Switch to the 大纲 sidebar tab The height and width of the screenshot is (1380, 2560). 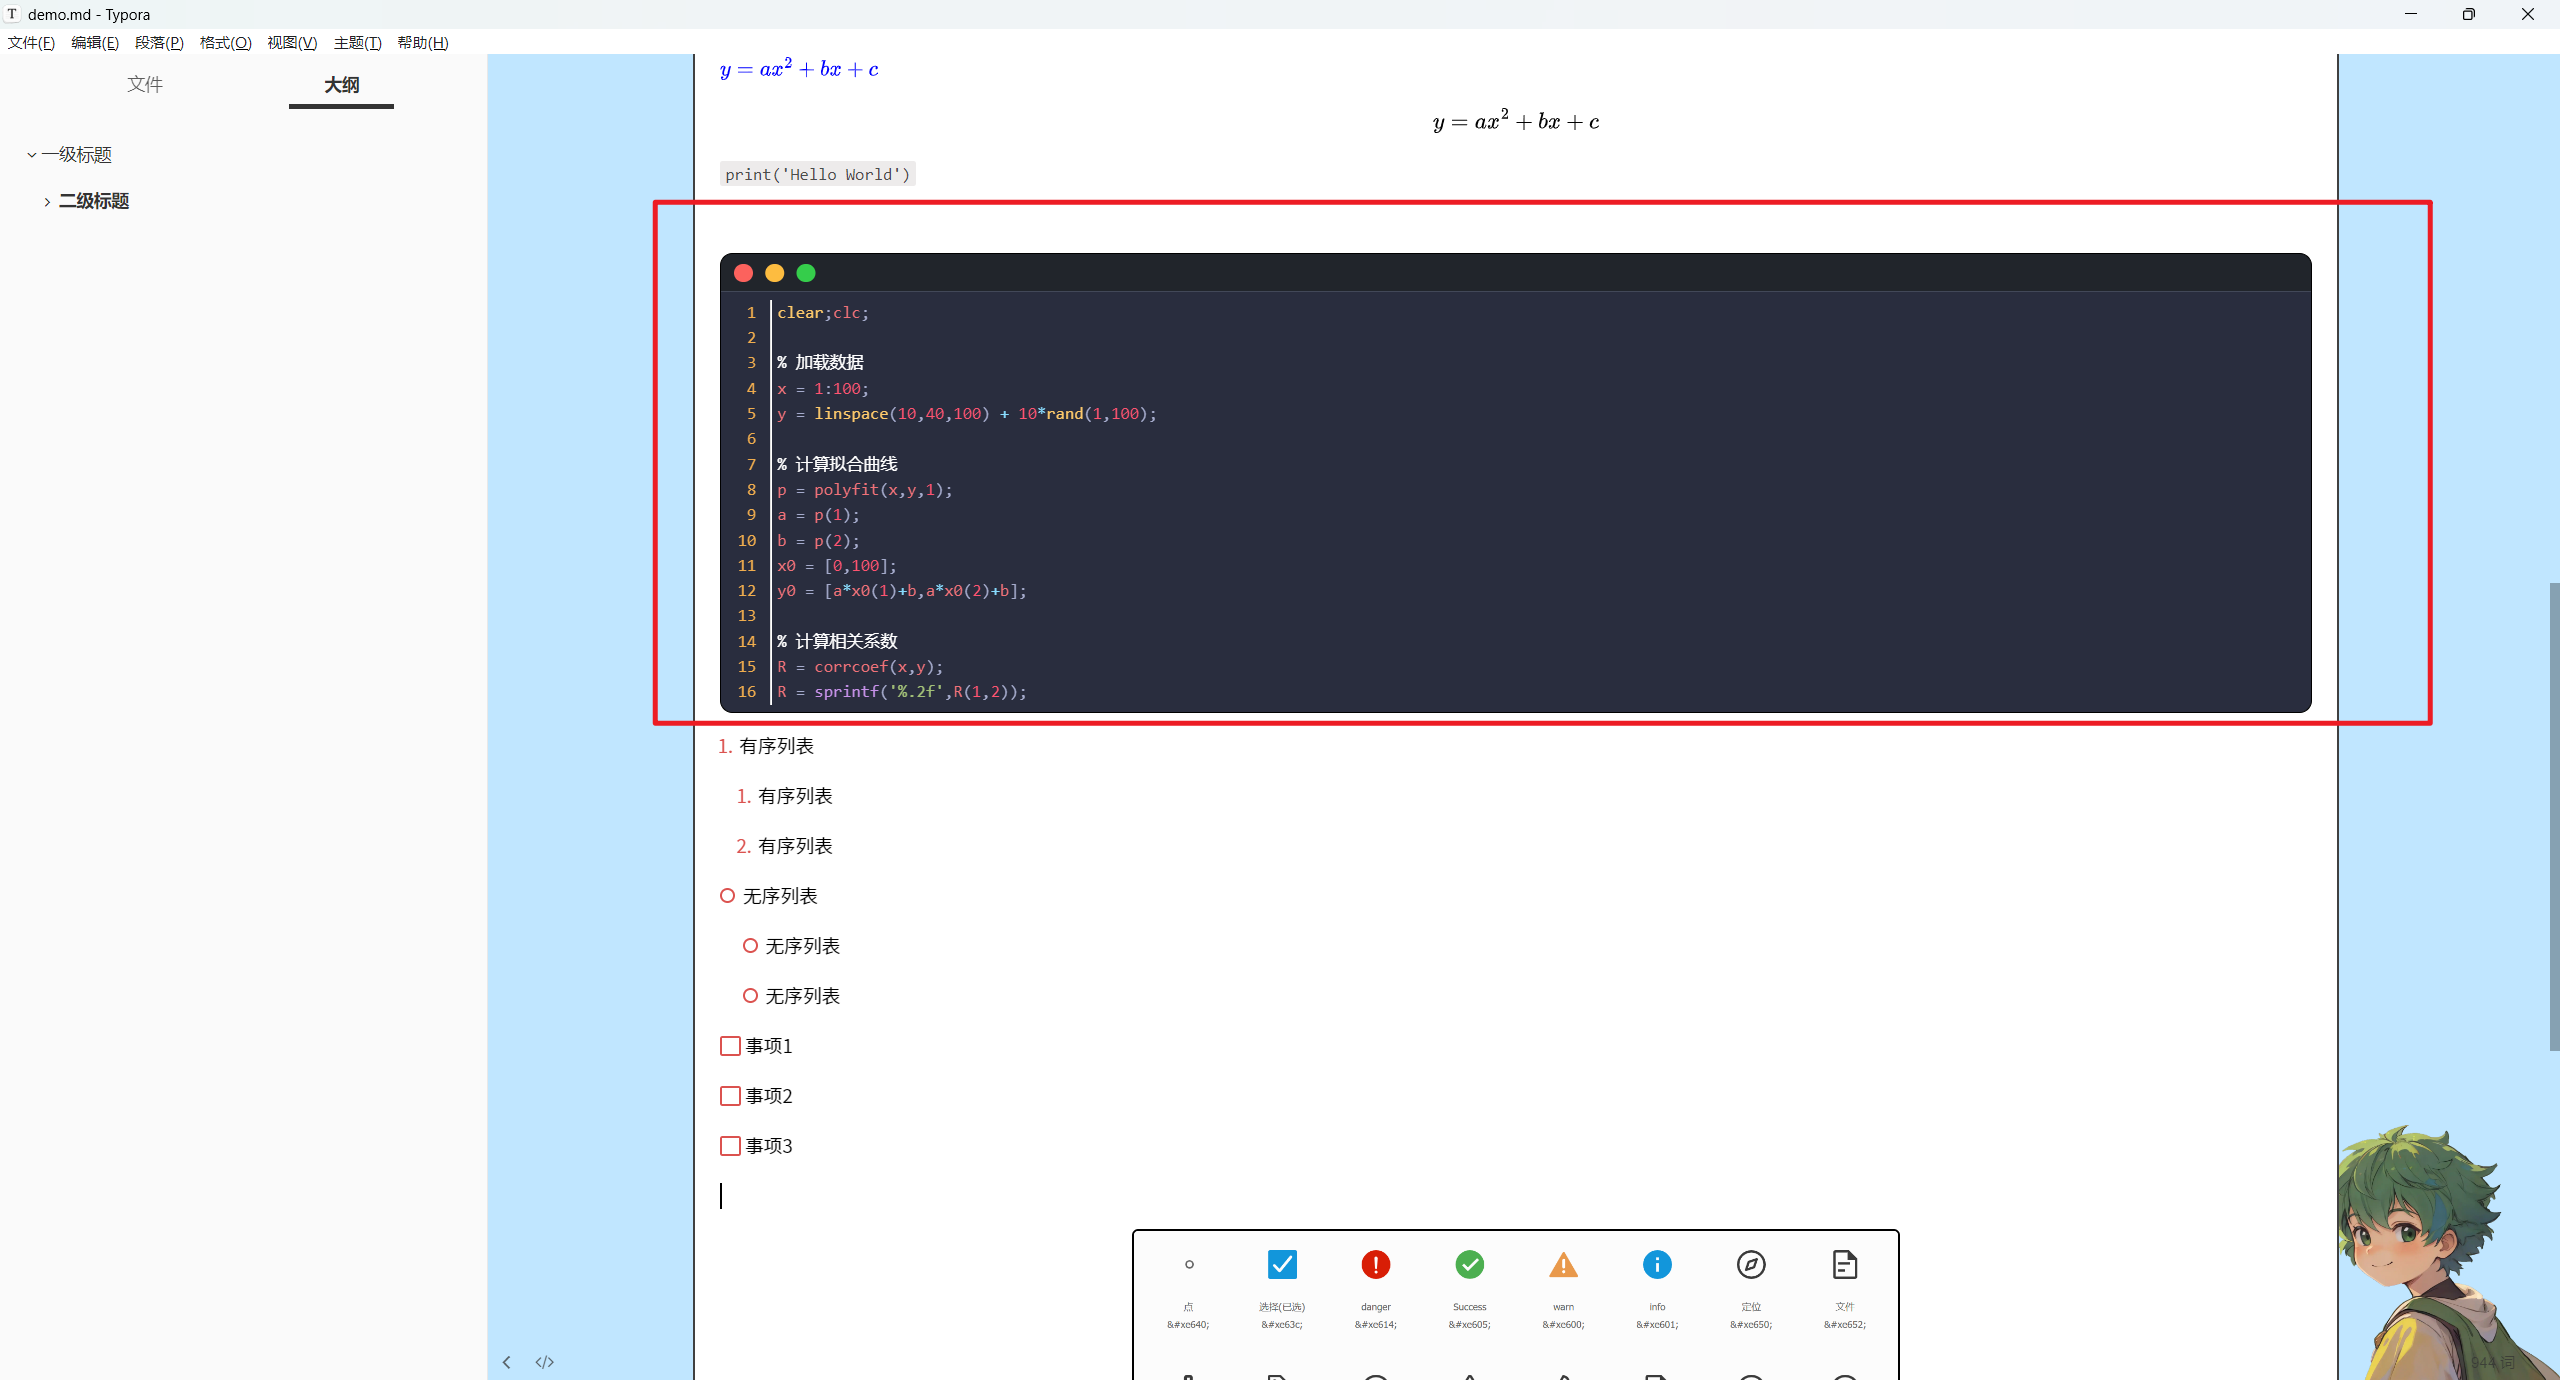[341, 85]
